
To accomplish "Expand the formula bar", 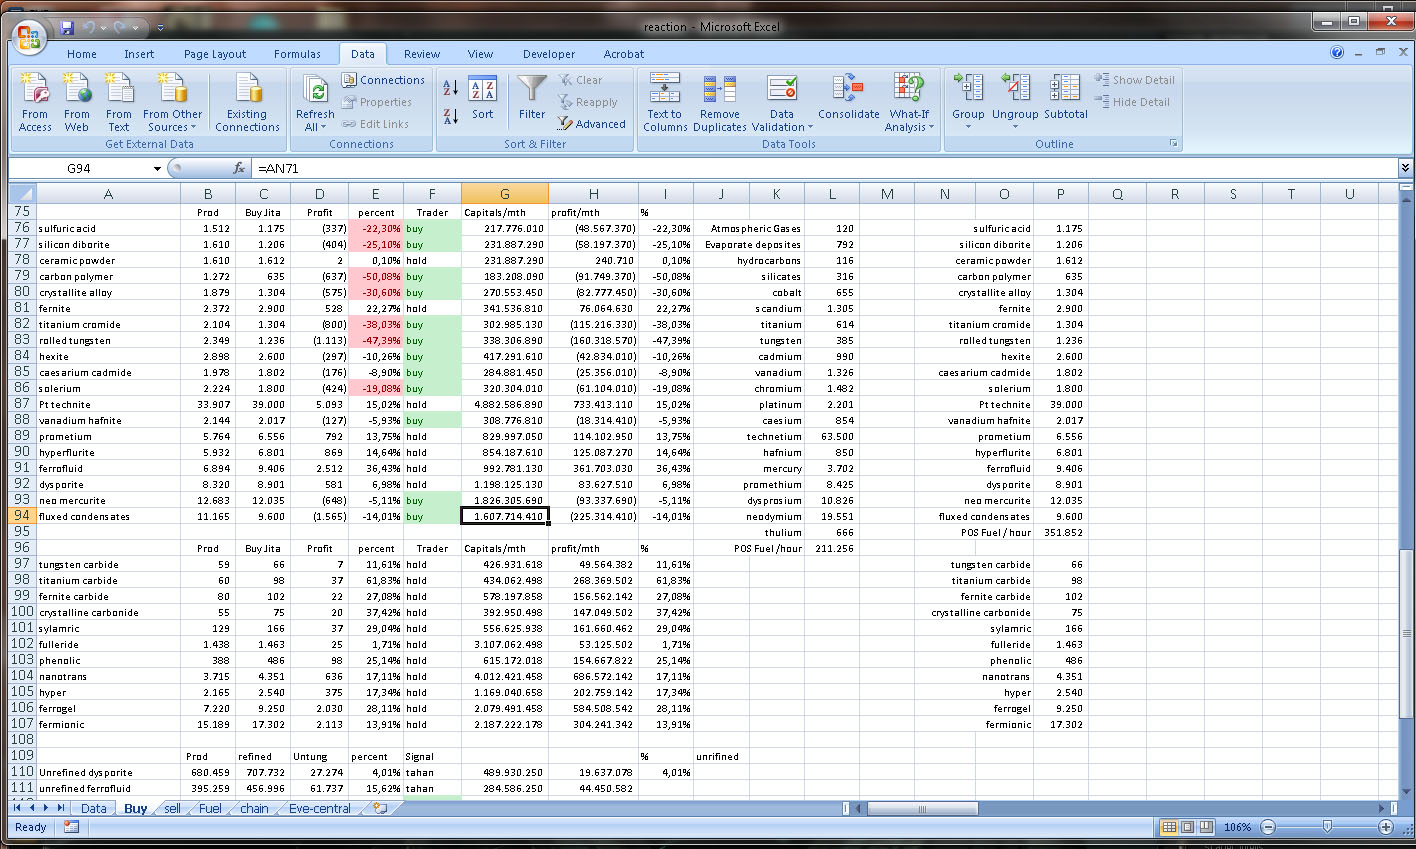I will 1405,168.
